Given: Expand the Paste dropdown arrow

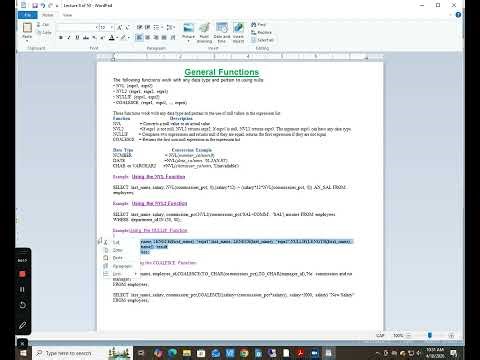Looking at the screenshot, I should (x=27, y=41).
